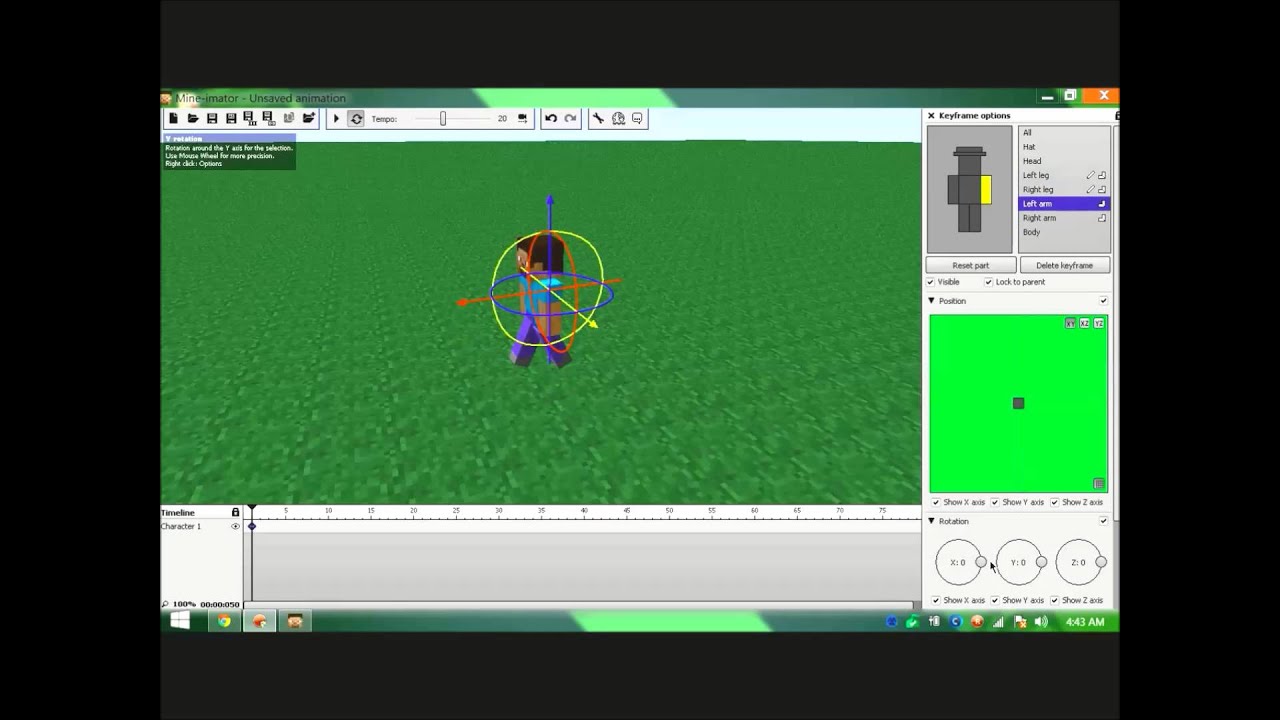This screenshot has height=720, width=1280.
Task: Click the Z rotation dial
Action: click(x=1078, y=562)
